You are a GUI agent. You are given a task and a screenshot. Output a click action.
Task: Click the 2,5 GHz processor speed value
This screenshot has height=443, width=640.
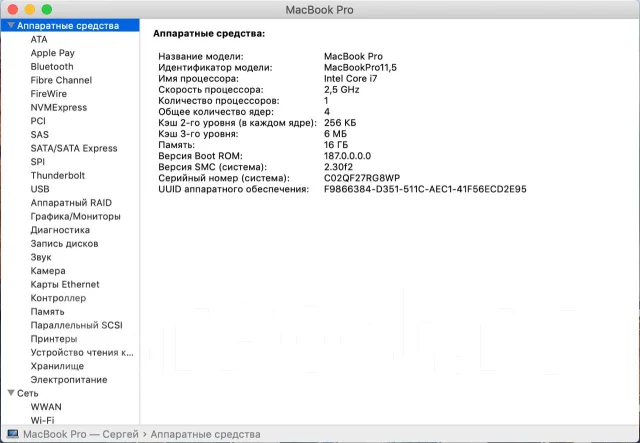click(342, 89)
